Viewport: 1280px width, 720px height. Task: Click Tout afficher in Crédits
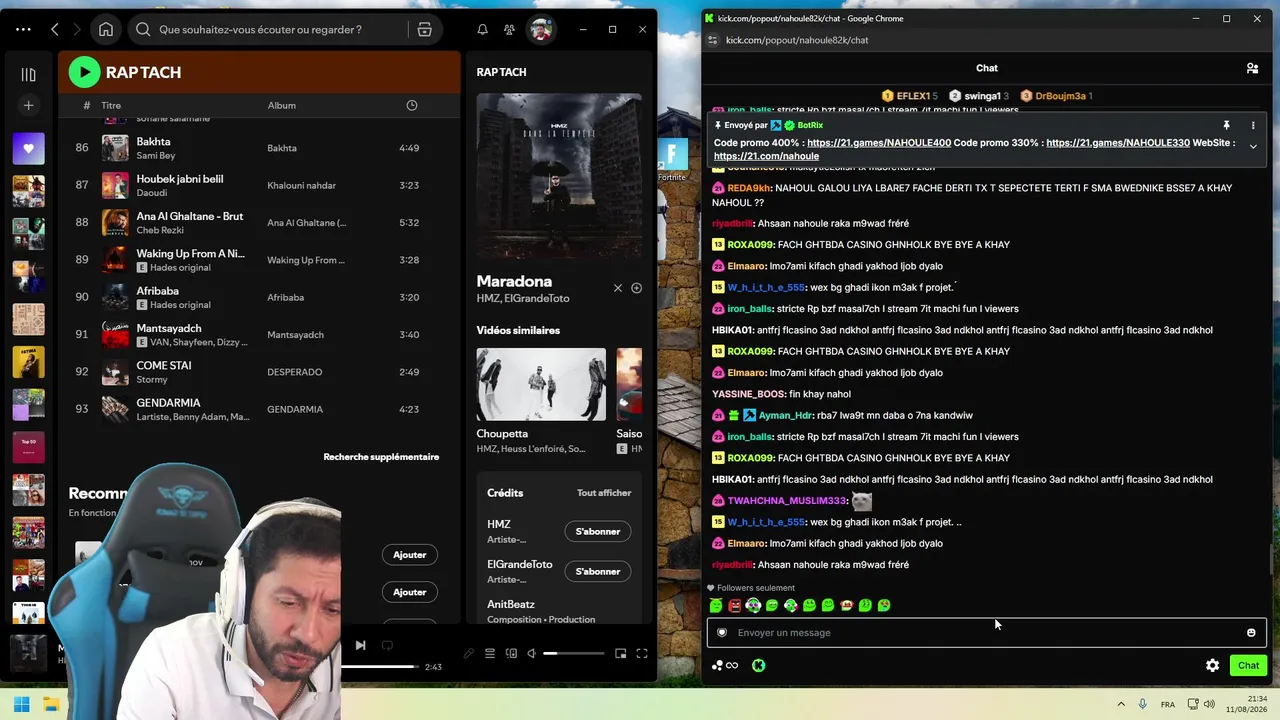pos(604,493)
